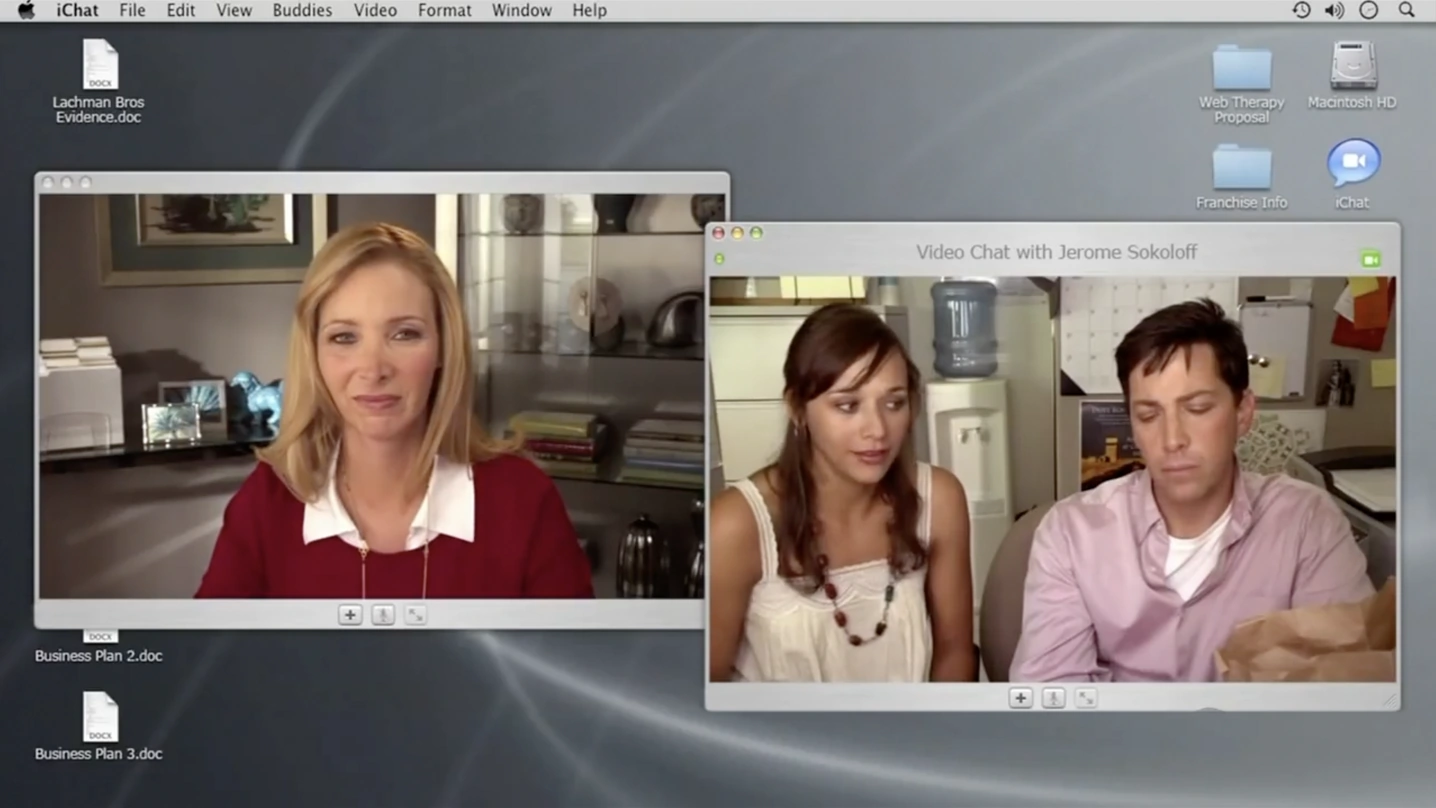Click the video feed in the left chat window
The width and height of the screenshot is (1436, 808).
coord(371,396)
